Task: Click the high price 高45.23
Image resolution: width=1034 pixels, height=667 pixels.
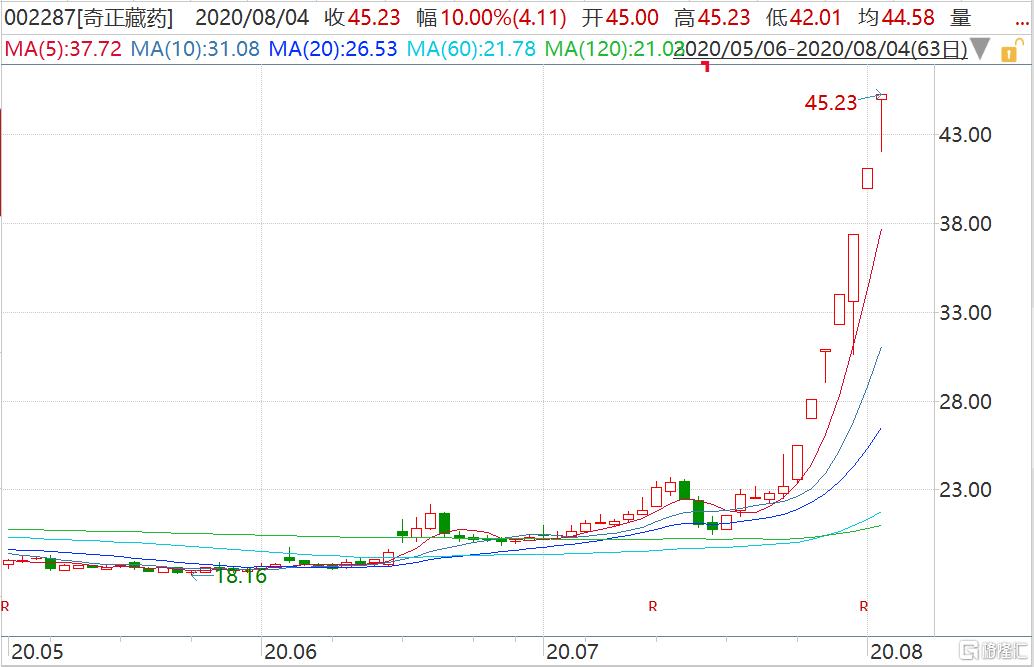Action: (712, 18)
